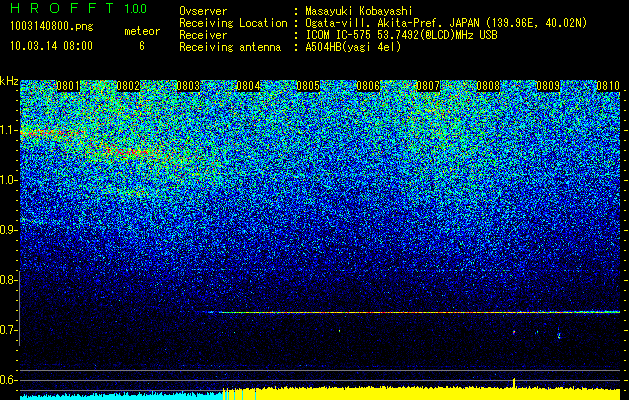Click the kHz axis unit label

pos(9,81)
